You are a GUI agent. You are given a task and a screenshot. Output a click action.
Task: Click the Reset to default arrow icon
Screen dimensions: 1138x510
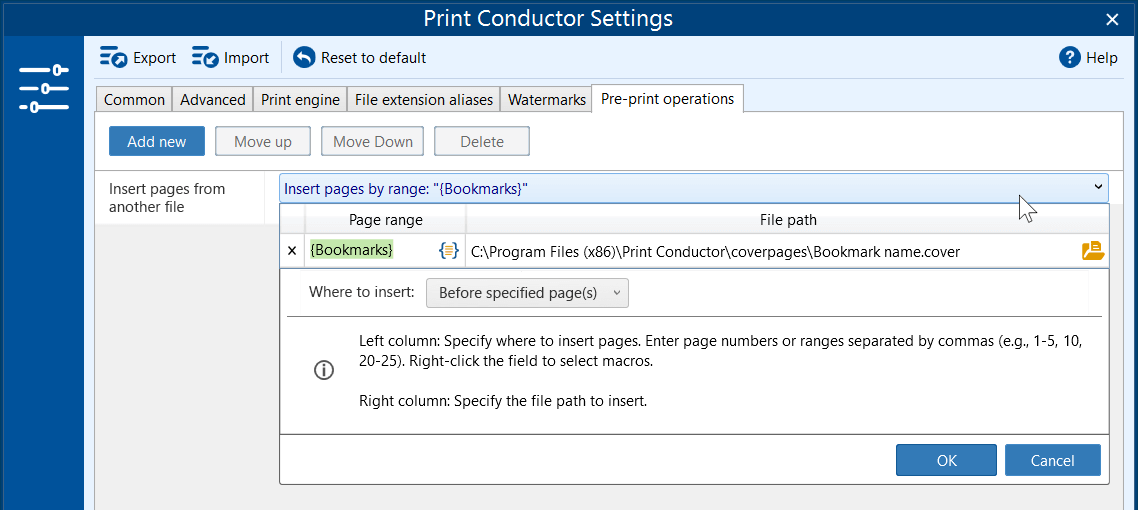[x=304, y=57]
